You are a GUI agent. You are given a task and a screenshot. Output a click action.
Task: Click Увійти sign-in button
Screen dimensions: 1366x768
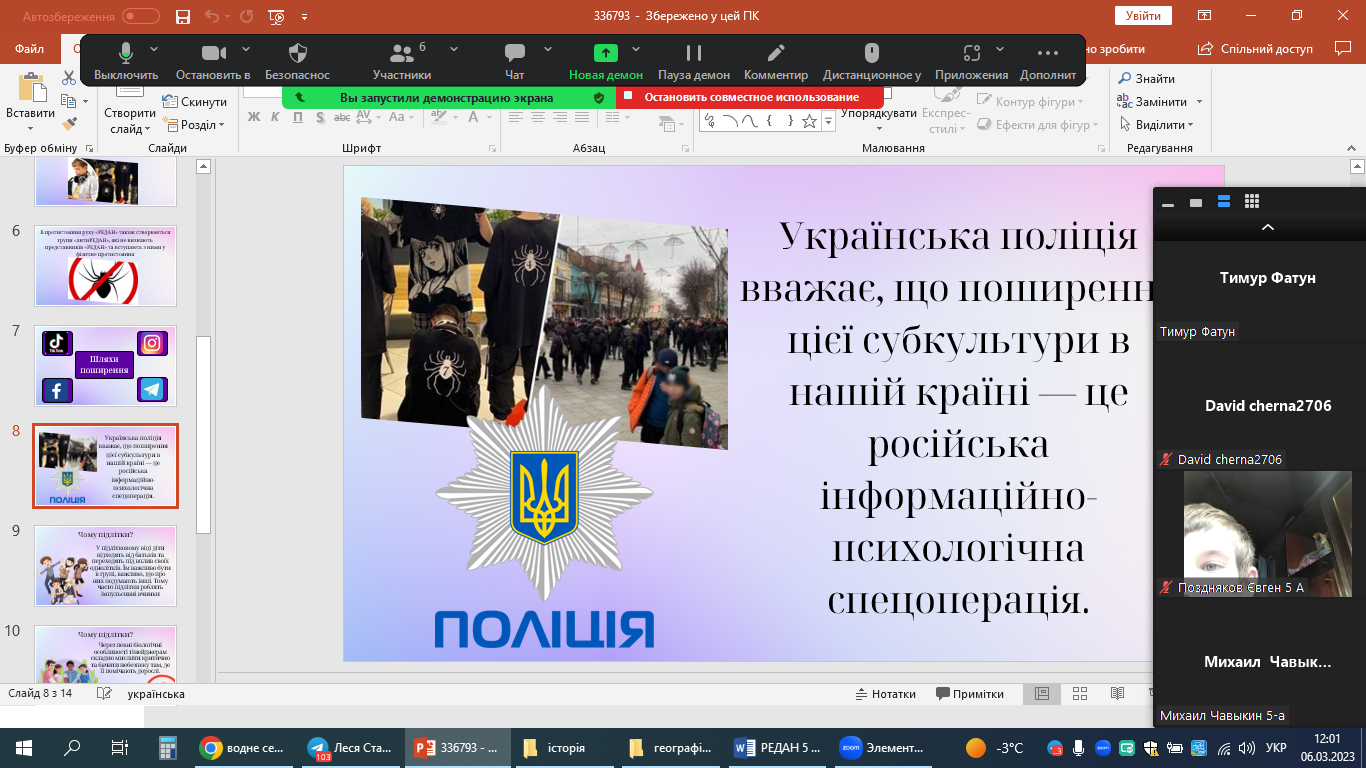point(1143,16)
